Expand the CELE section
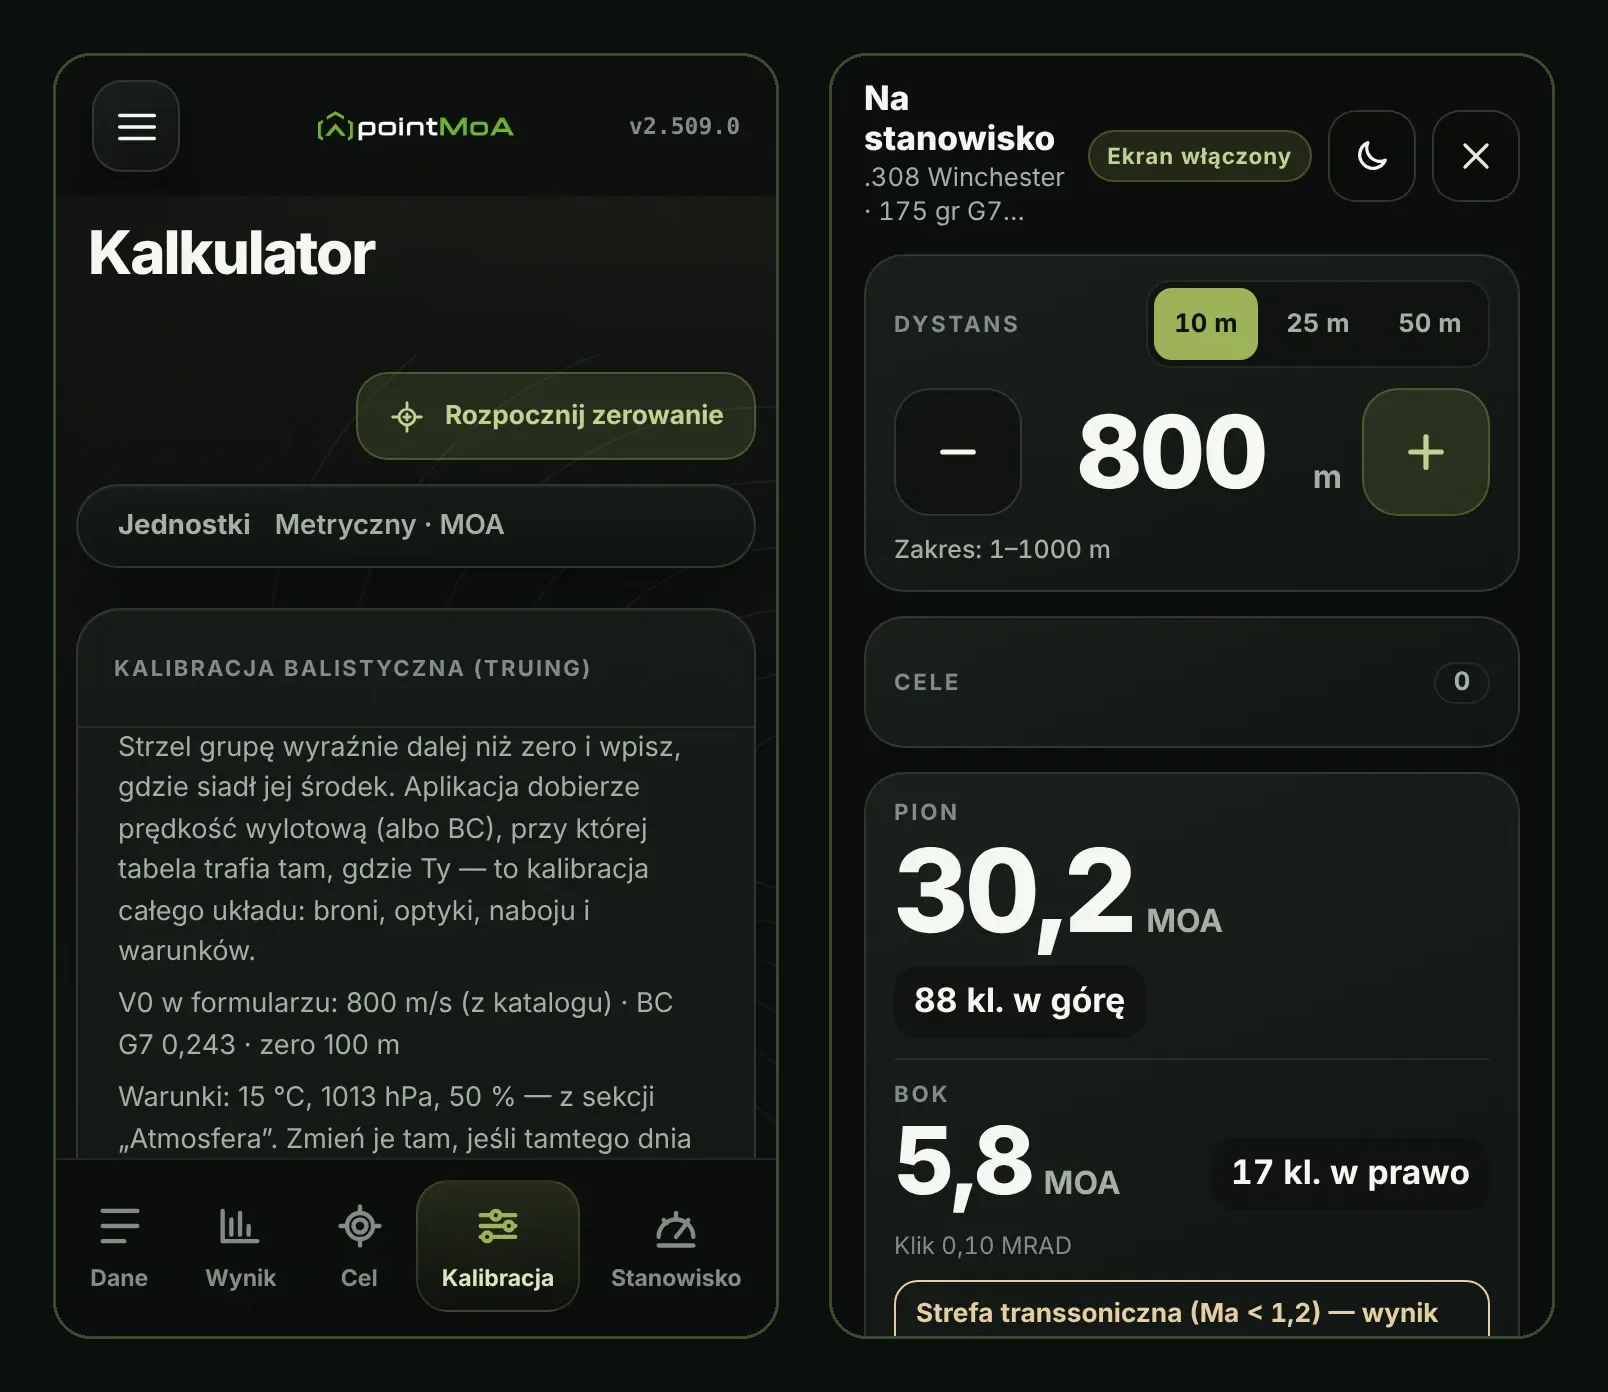1608x1392 pixels. coord(1192,682)
